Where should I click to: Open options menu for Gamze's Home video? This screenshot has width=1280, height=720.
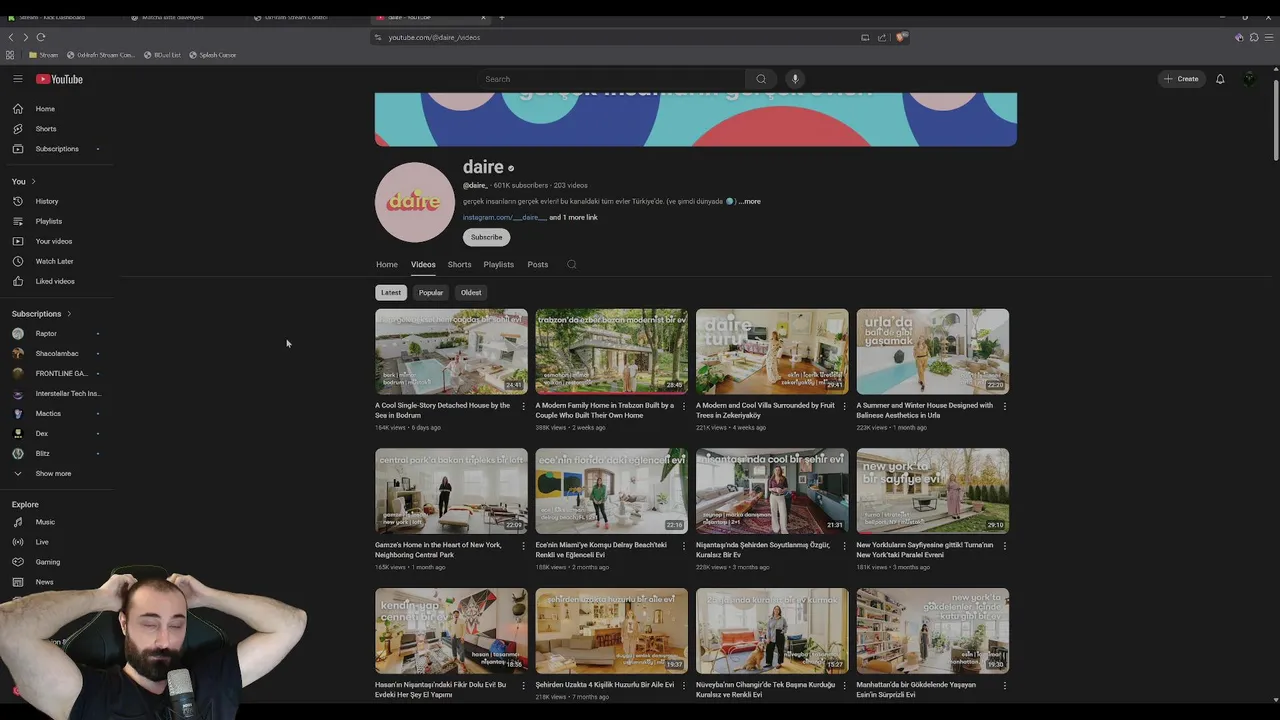point(523,546)
